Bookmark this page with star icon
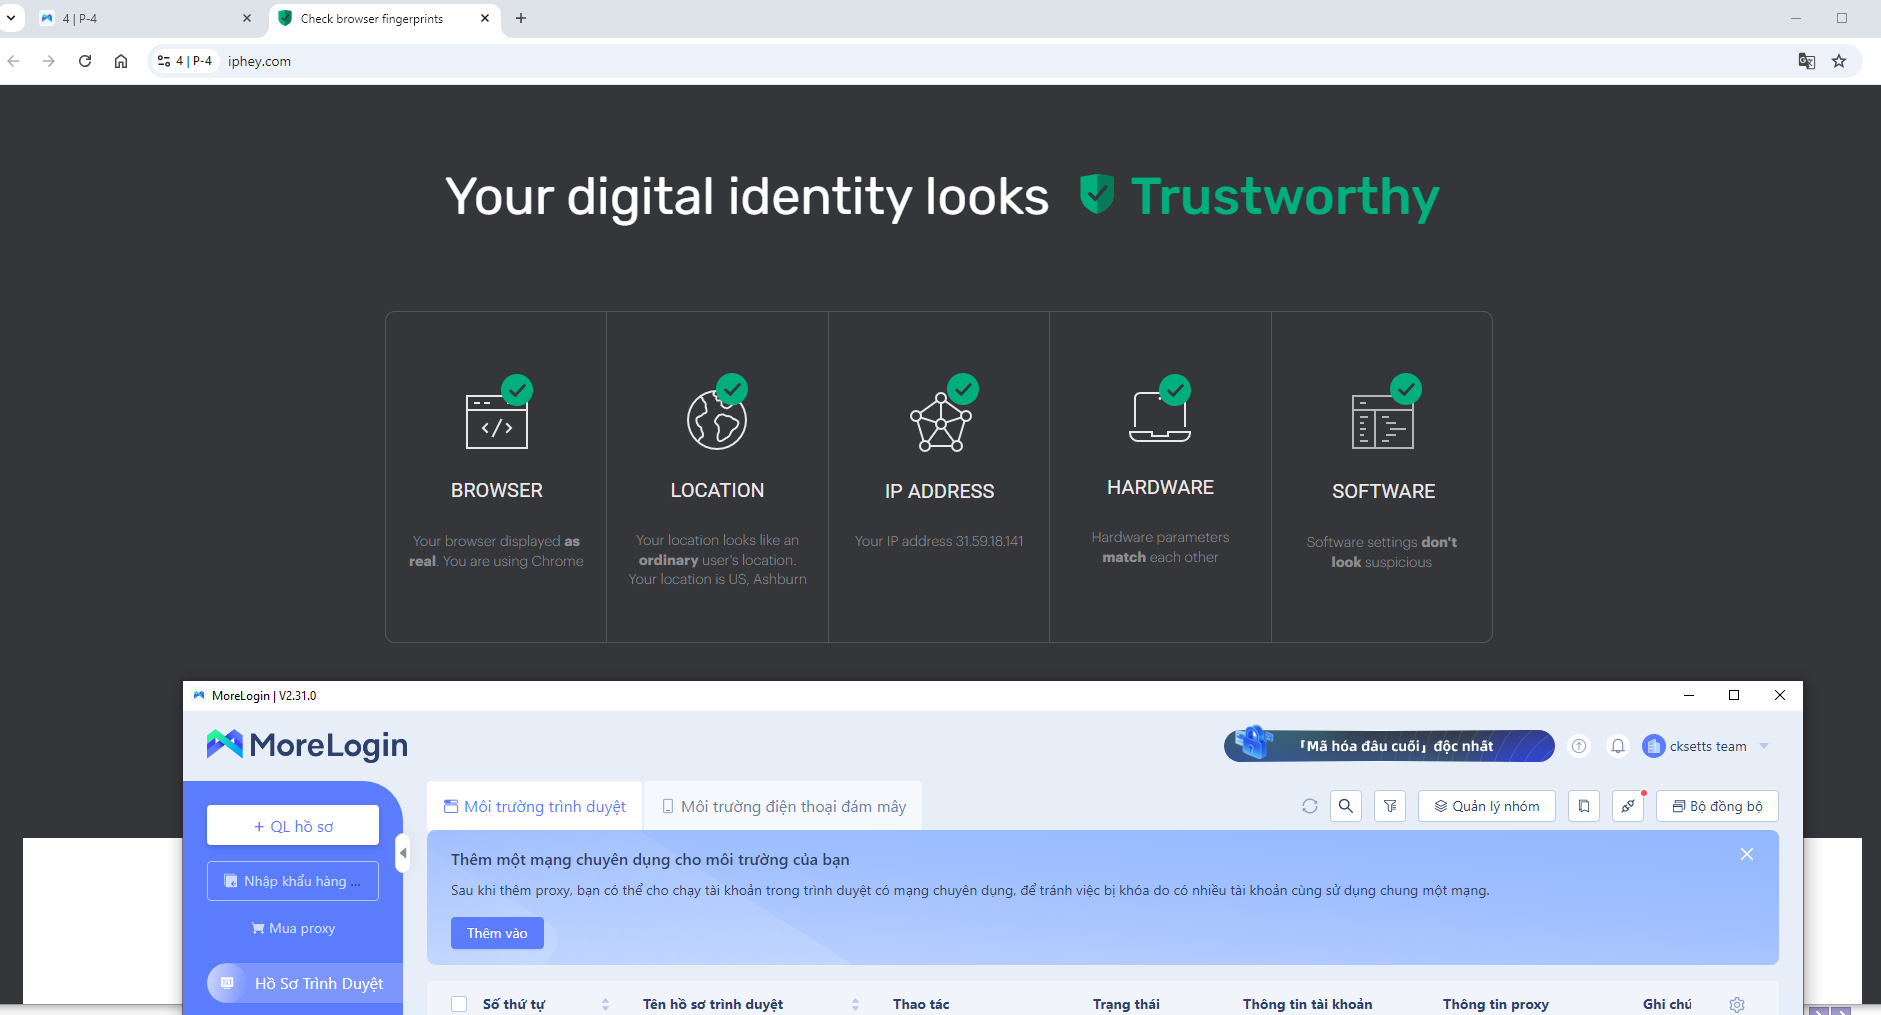The height and width of the screenshot is (1015, 1881). tap(1839, 61)
